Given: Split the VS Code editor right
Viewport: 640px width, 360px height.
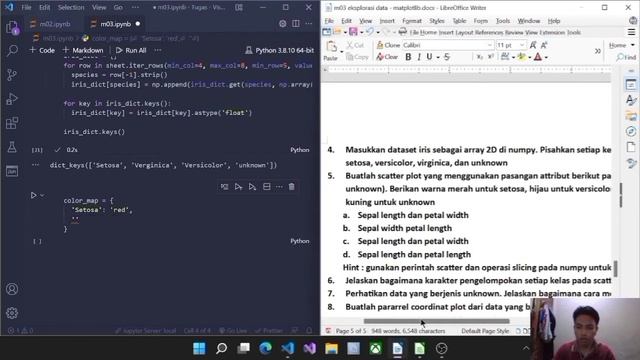Looking at the screenshot, I should coord(296,24).
